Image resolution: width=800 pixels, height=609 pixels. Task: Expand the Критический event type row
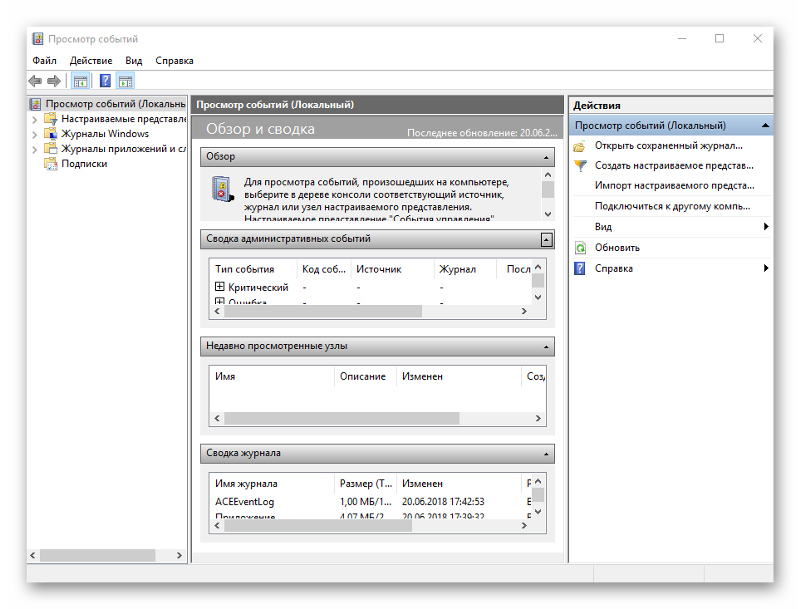[220, 287]
